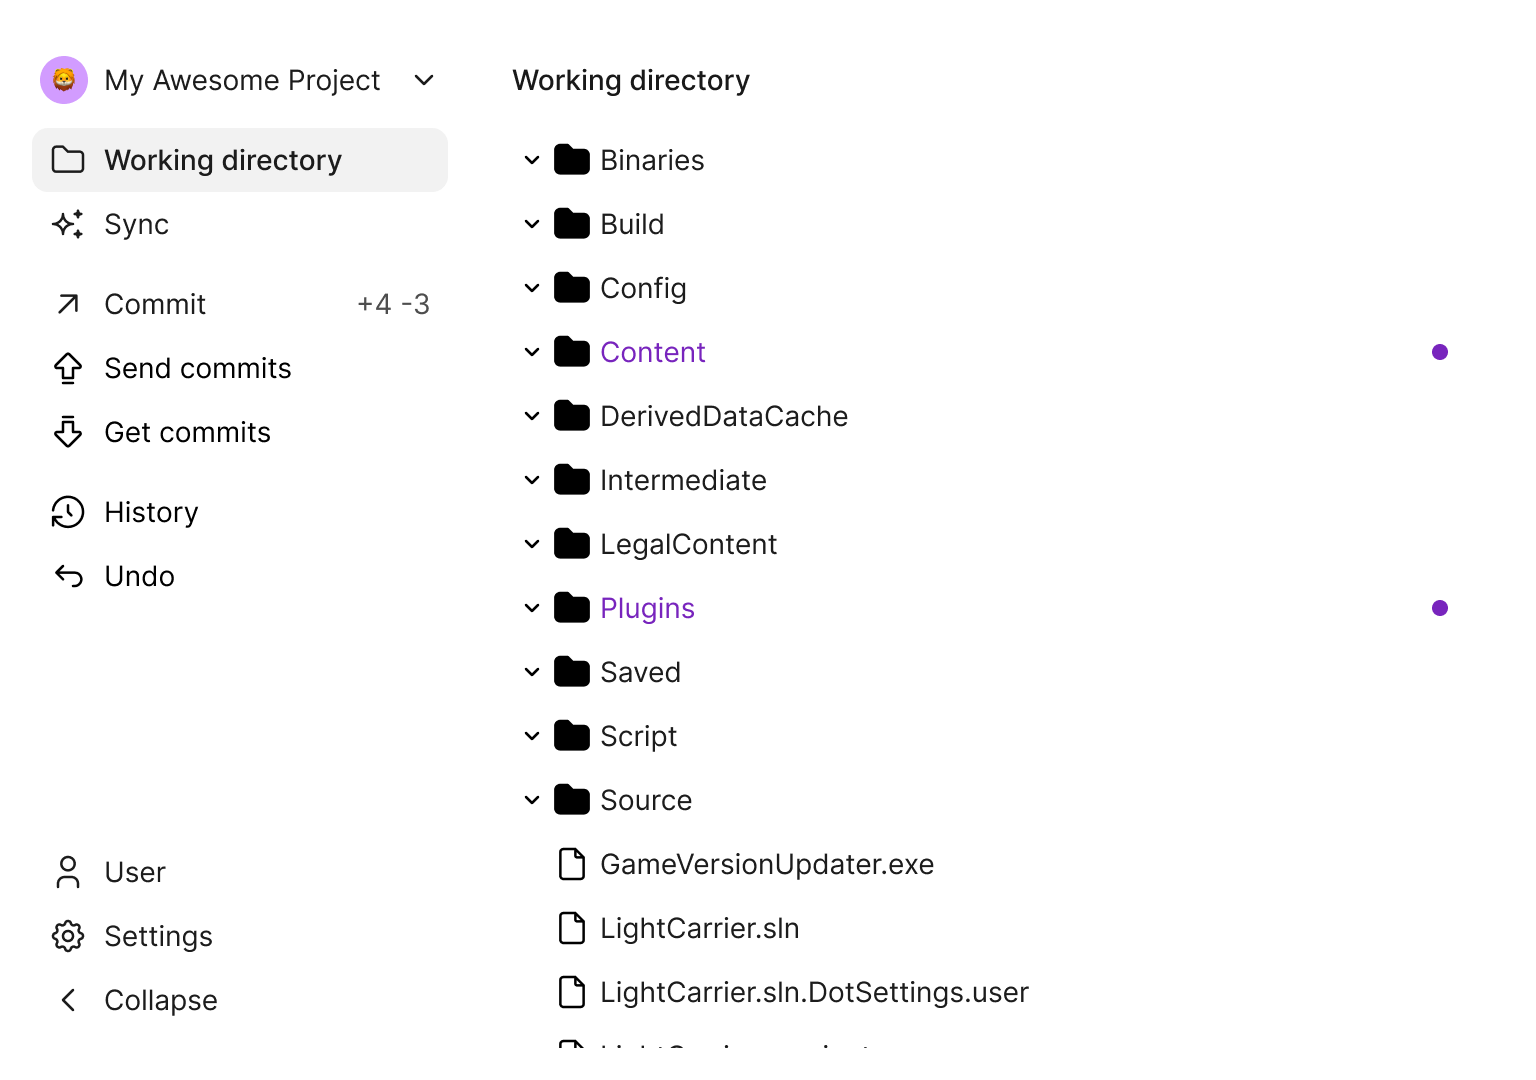Select the GameVersionUpdater.exe file
This screenshot has width=1536, height=1080.
[766, 864]
